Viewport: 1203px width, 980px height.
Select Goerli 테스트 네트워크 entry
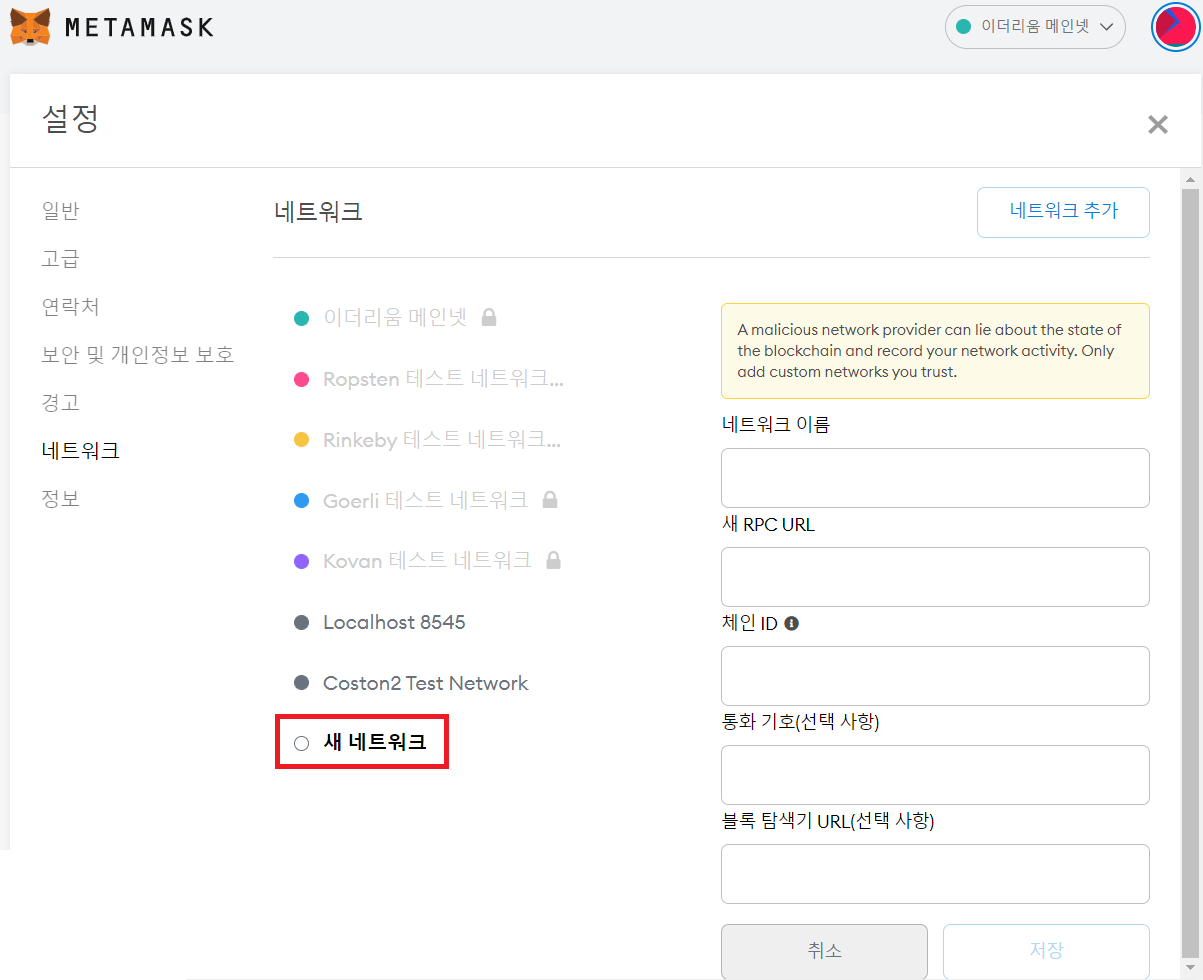(x=425, y=500)
